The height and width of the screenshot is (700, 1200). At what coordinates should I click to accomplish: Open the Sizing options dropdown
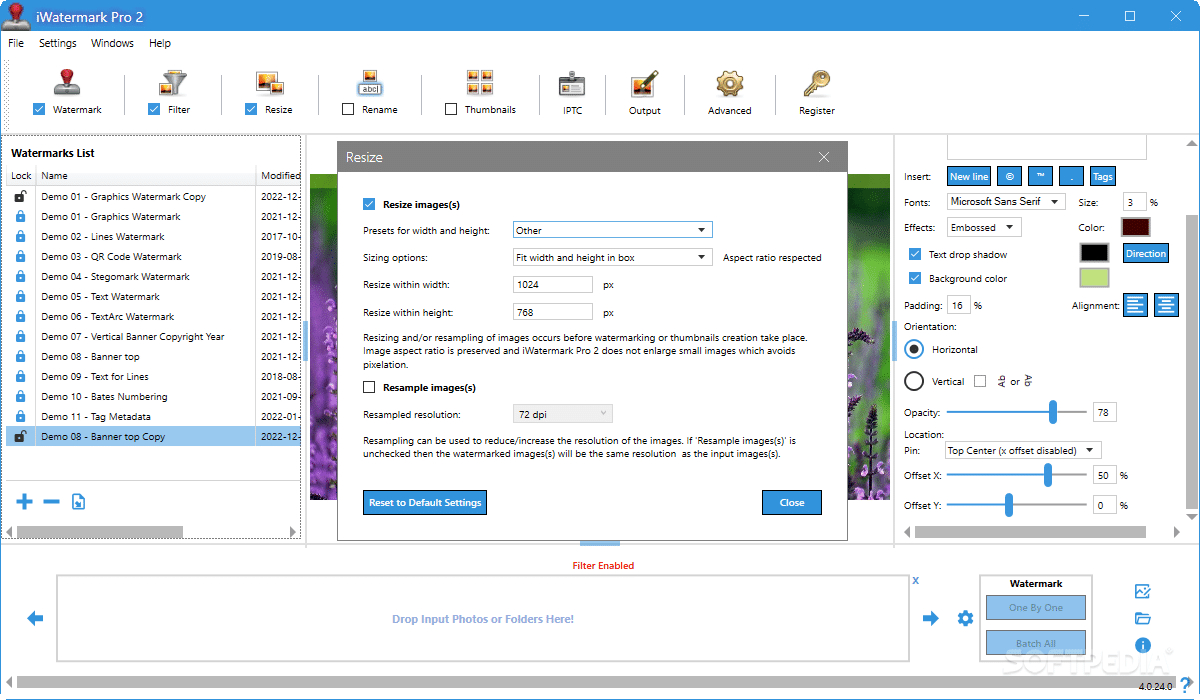point(613,257)
